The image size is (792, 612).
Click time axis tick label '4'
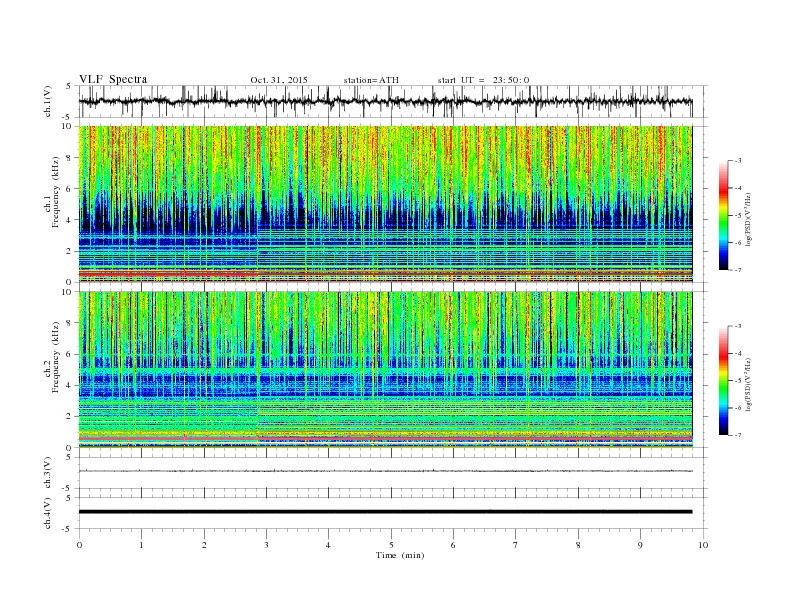coord(328,545)
